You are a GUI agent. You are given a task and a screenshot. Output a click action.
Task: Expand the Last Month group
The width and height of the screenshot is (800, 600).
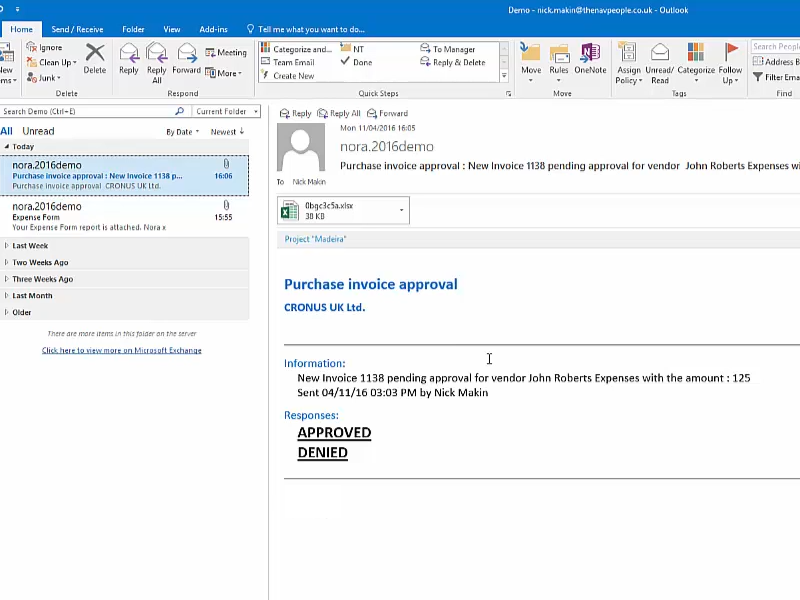[x=7, y=295]
